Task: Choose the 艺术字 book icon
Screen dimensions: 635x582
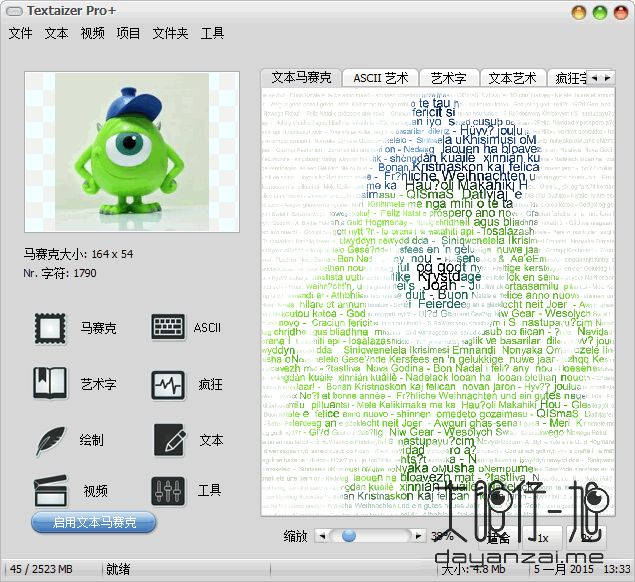Action: pyautogui.click(x=50, y=383)
